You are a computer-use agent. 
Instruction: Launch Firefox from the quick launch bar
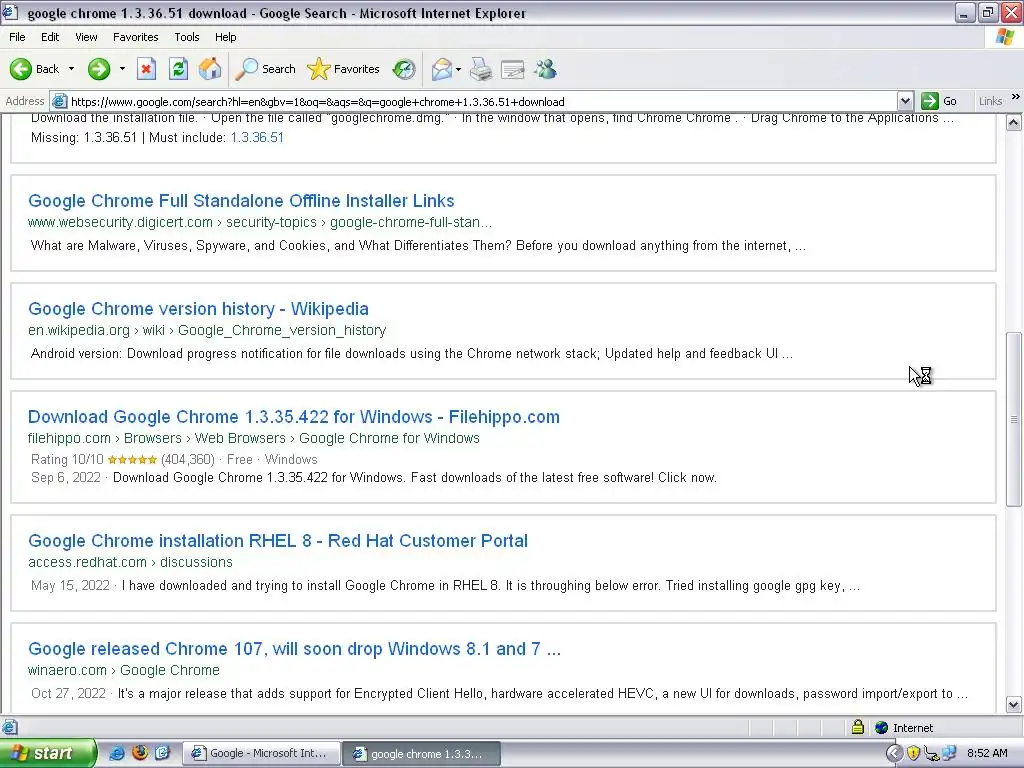tap(140, 753)
